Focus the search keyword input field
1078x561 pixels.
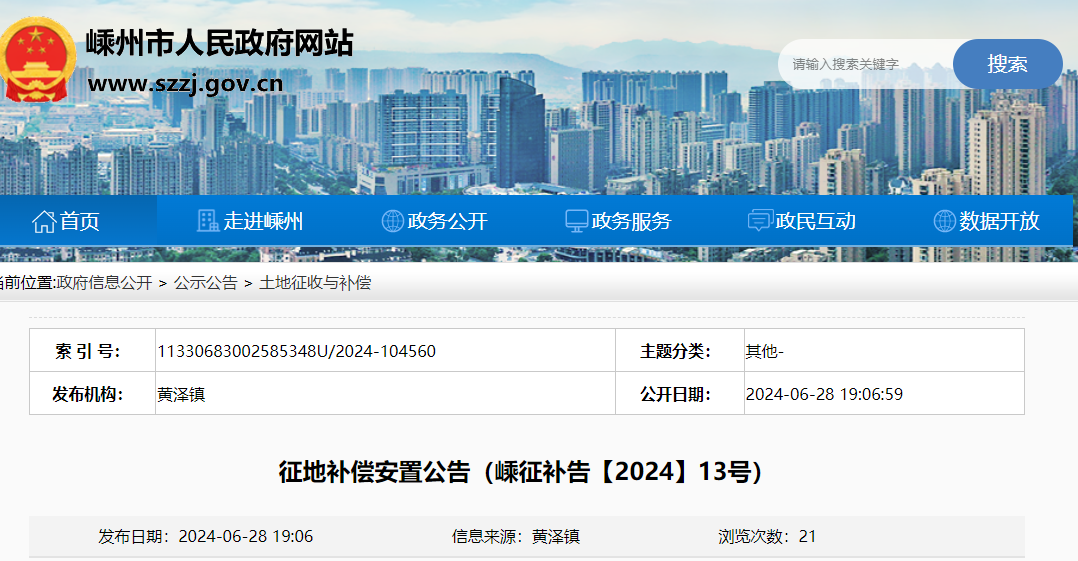(865, 64)
